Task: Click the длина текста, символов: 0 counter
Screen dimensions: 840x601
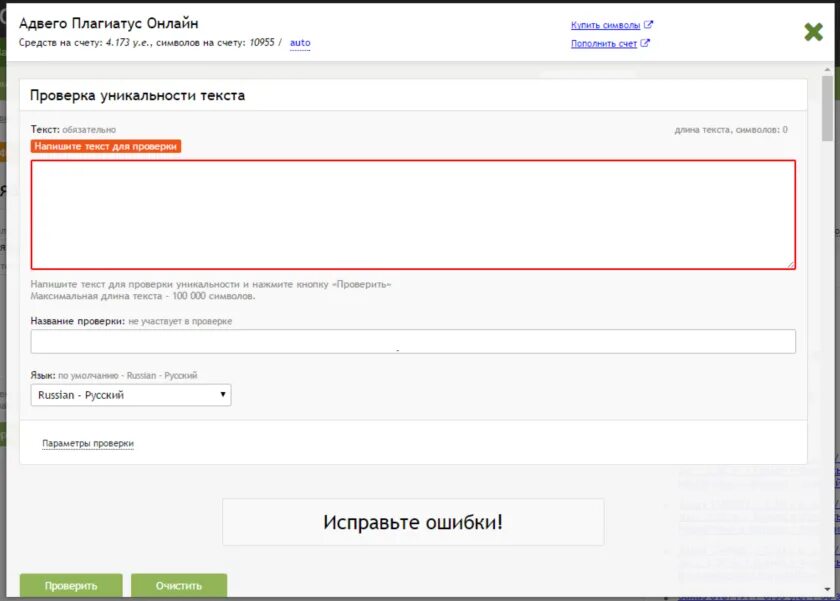Action: click(731, 130)
